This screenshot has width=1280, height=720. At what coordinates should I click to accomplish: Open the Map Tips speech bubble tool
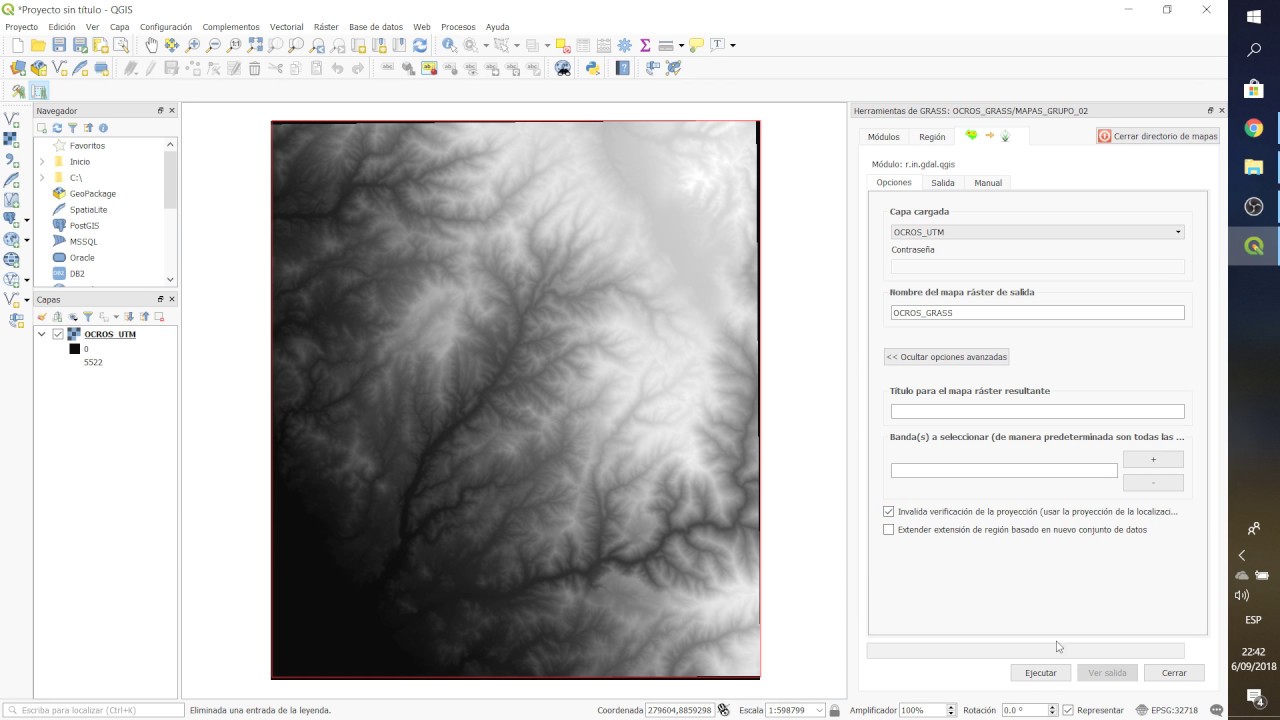(696, 45)
